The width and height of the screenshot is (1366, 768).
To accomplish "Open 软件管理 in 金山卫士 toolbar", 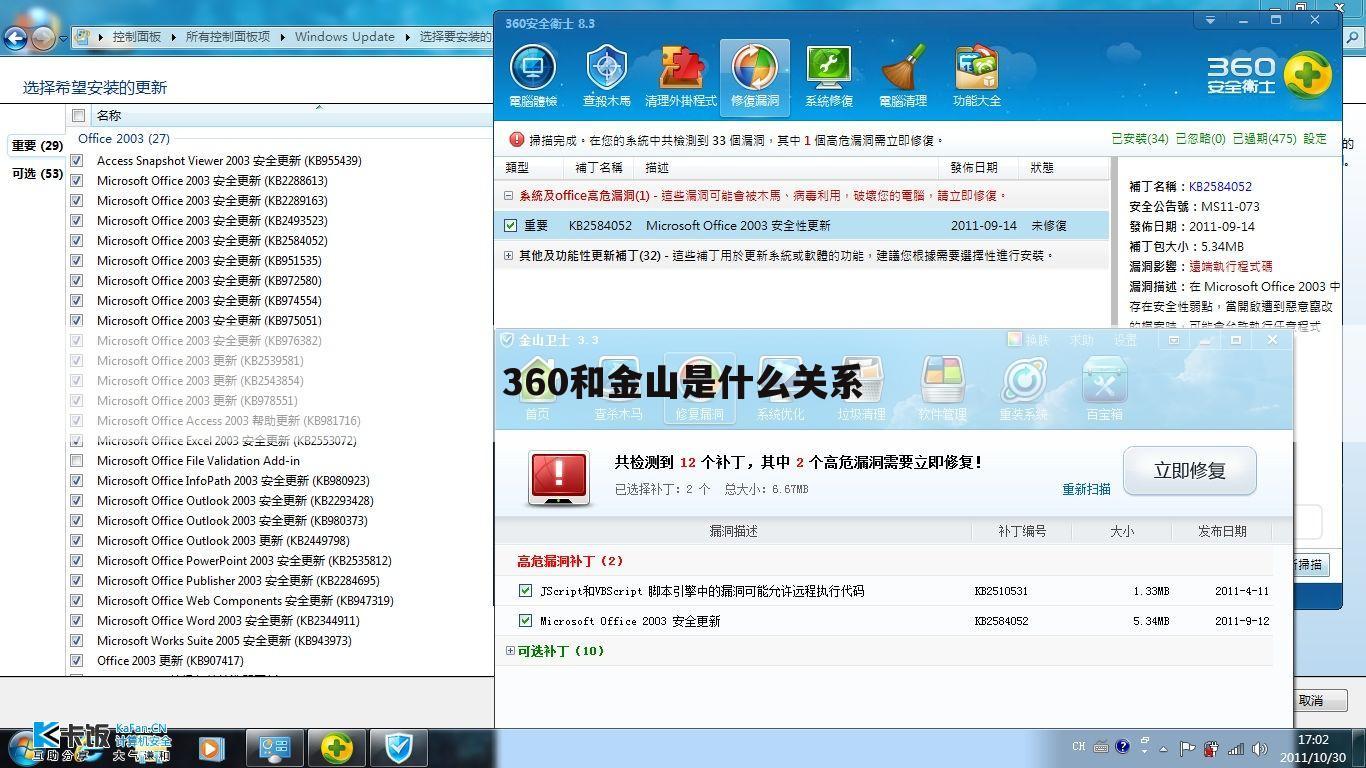I will [942, 389].
